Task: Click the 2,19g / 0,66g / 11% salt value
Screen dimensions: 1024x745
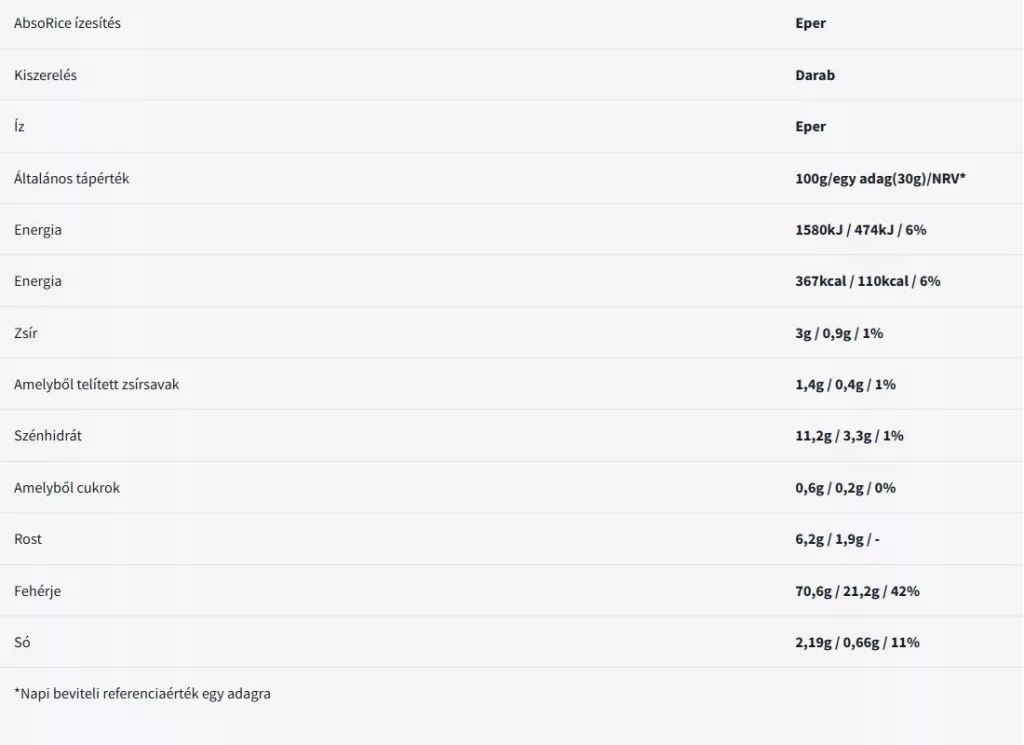Action: tap(857, 642)
